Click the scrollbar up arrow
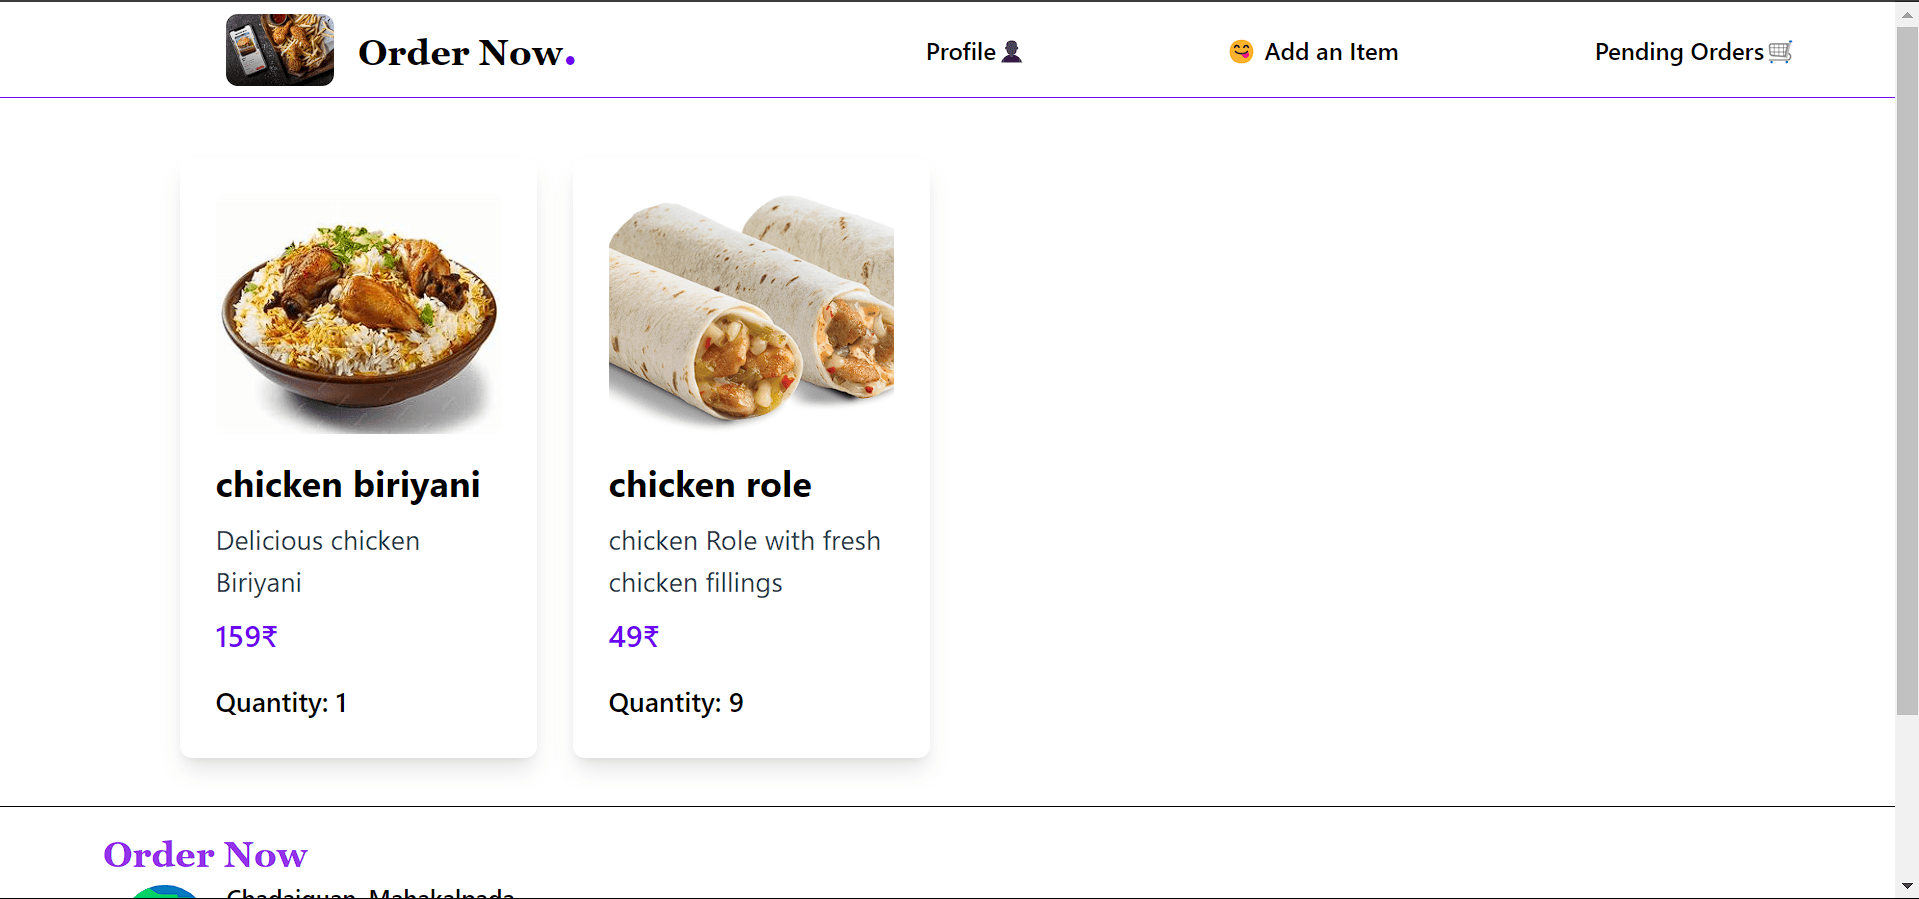This screenshot has width=1919, height=899. click(1907, 14)
